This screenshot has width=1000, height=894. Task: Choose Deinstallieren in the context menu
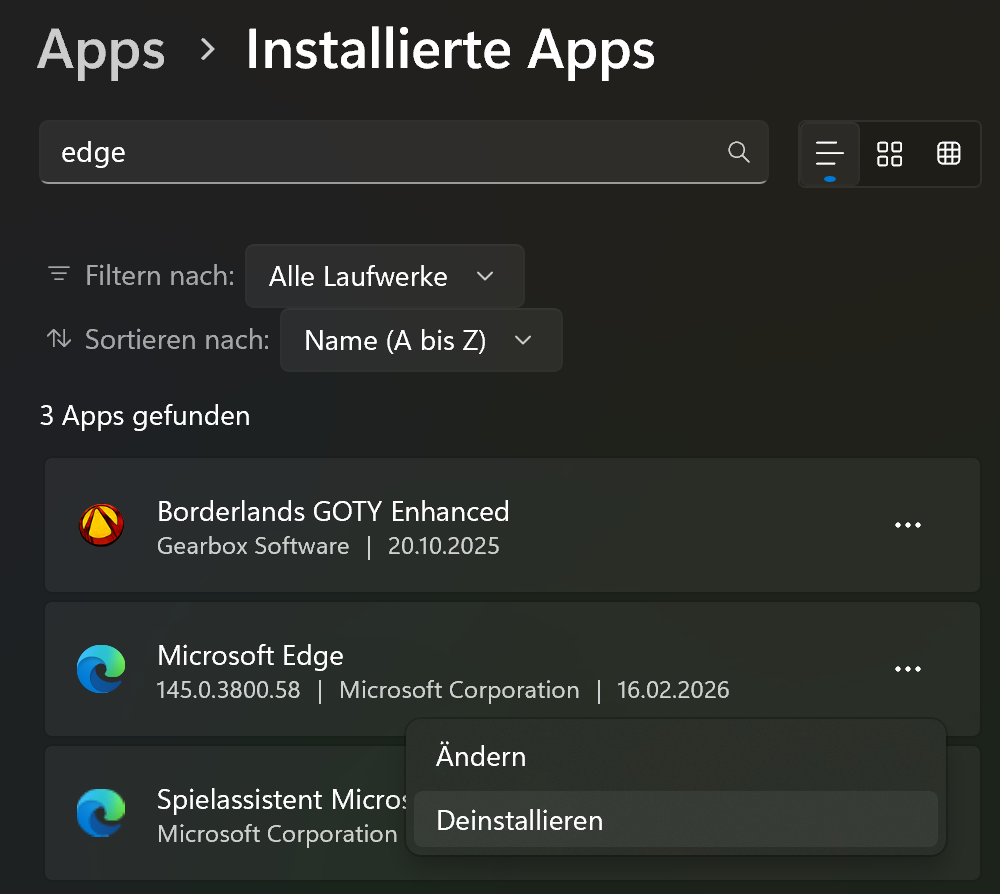point(520,821)
